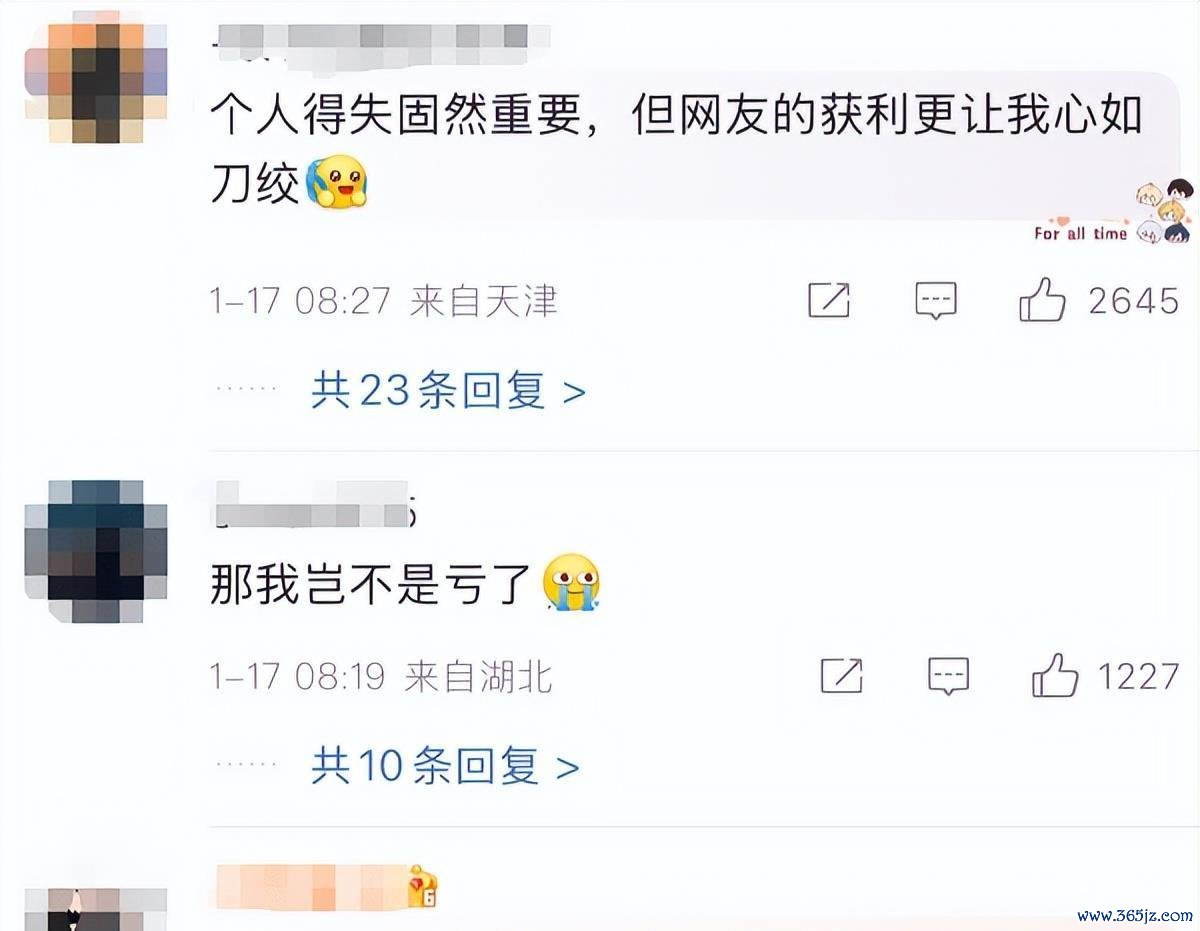The height and width of the screenshot is (931, 1200).
Task: Tap the share icon on the Hubei comment
Action: pos(842,677)
